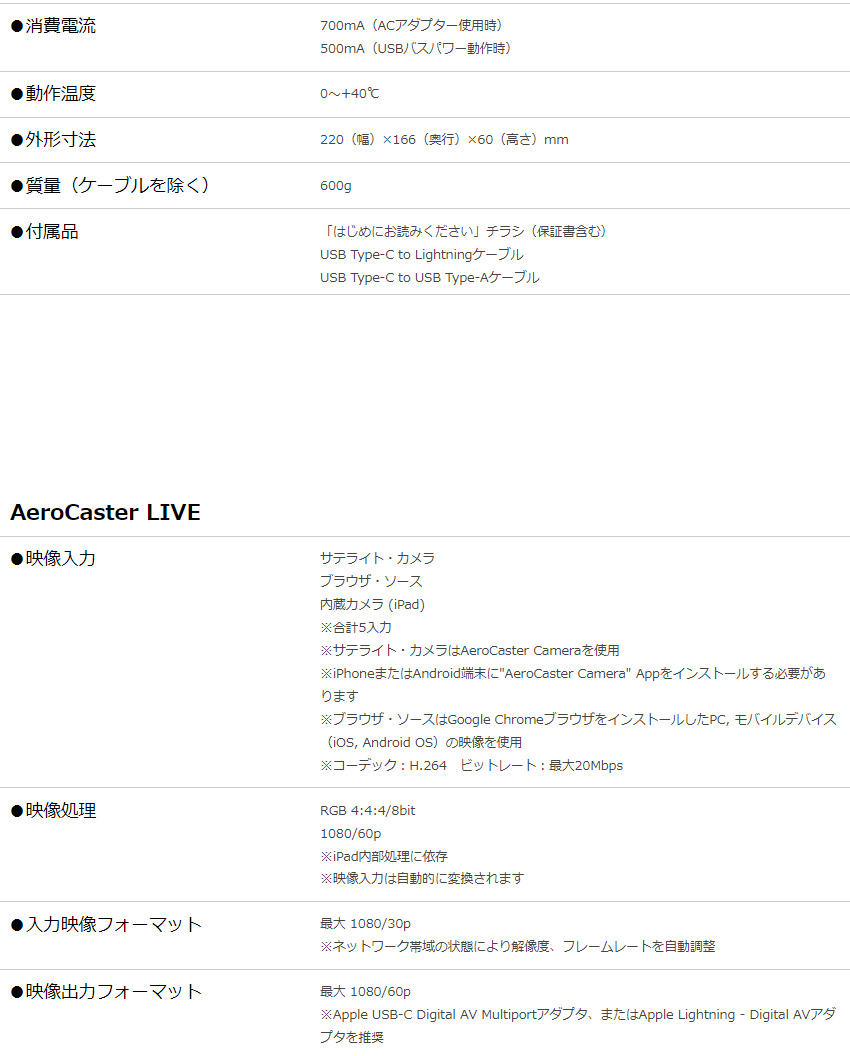Screen dimensions: 850x1056
Task: Click the ブラウザ・ソース input line
Action: click(x=371, y=581)
